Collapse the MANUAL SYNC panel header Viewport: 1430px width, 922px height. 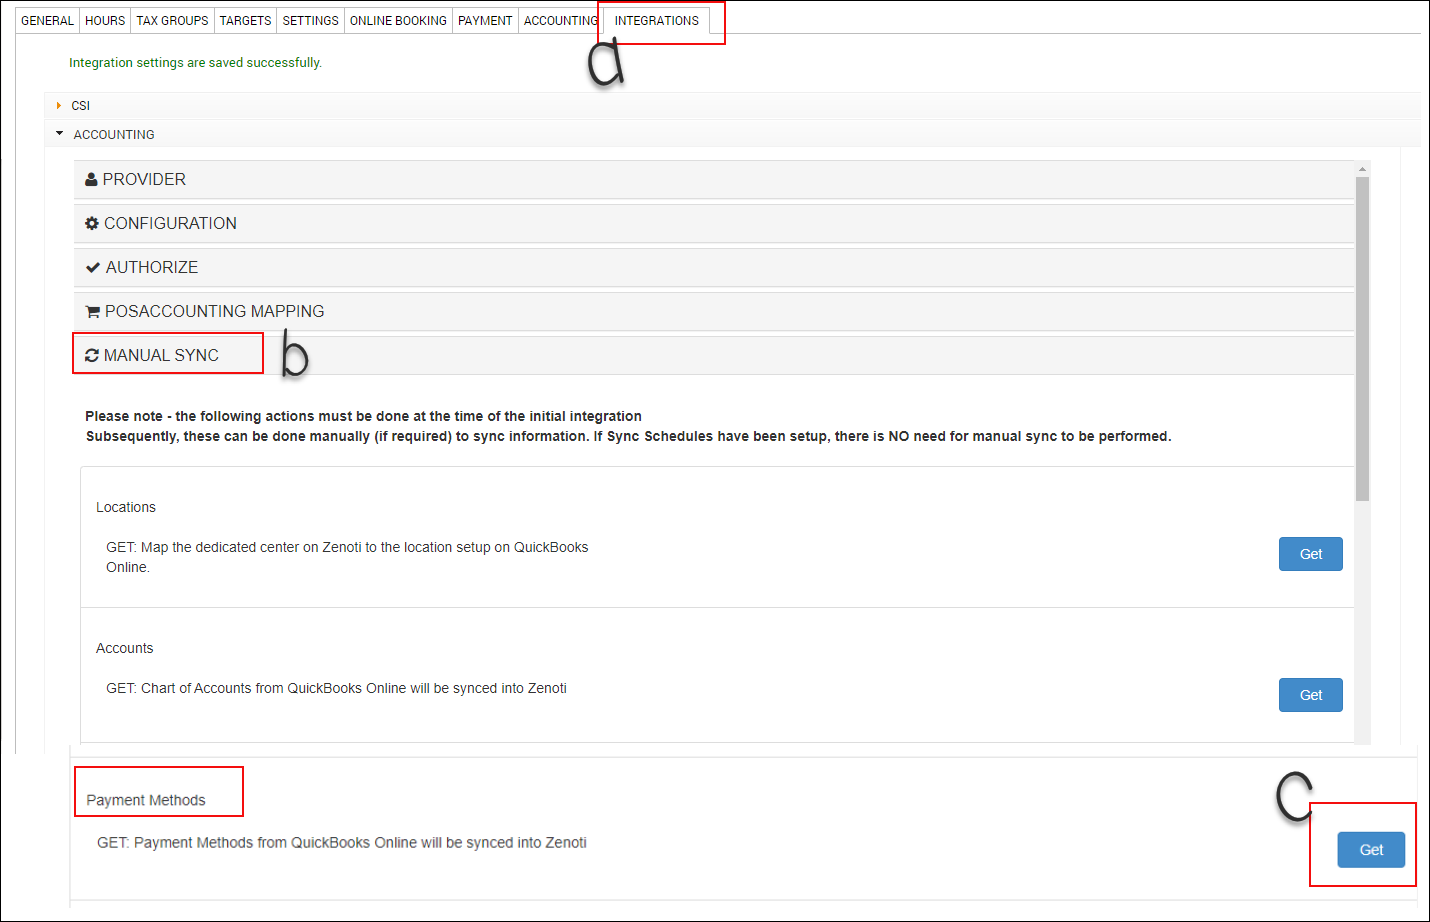(x=714, y=355)
